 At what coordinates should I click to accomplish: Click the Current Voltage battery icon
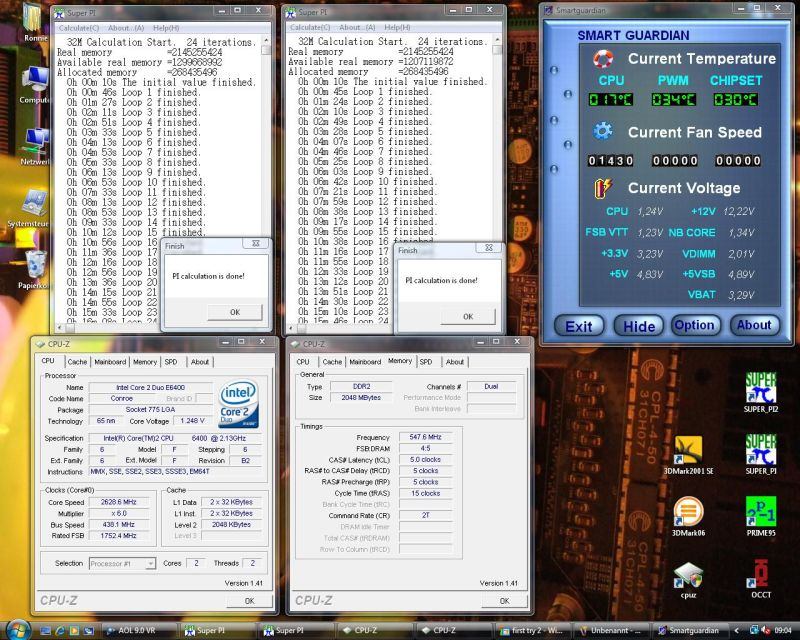[x=603, y=188]
